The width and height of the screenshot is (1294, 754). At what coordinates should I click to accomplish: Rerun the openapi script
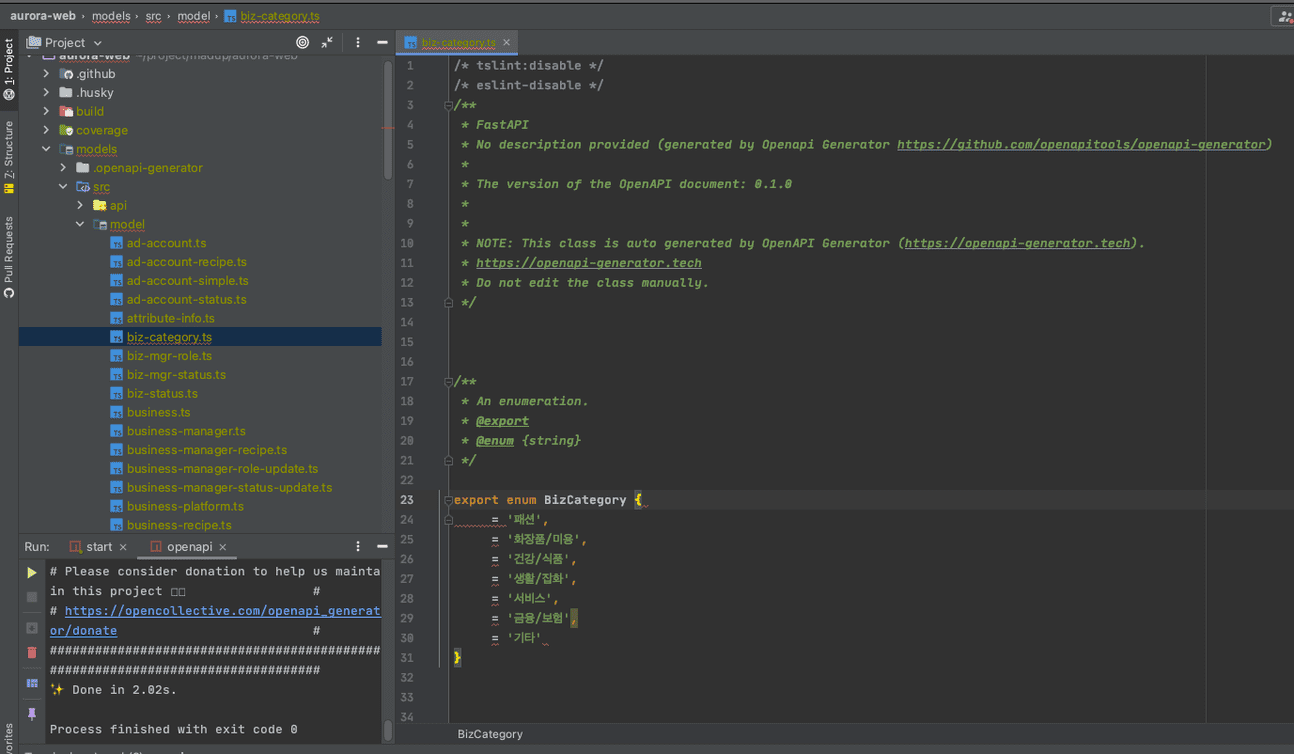[x=32, y=573]
